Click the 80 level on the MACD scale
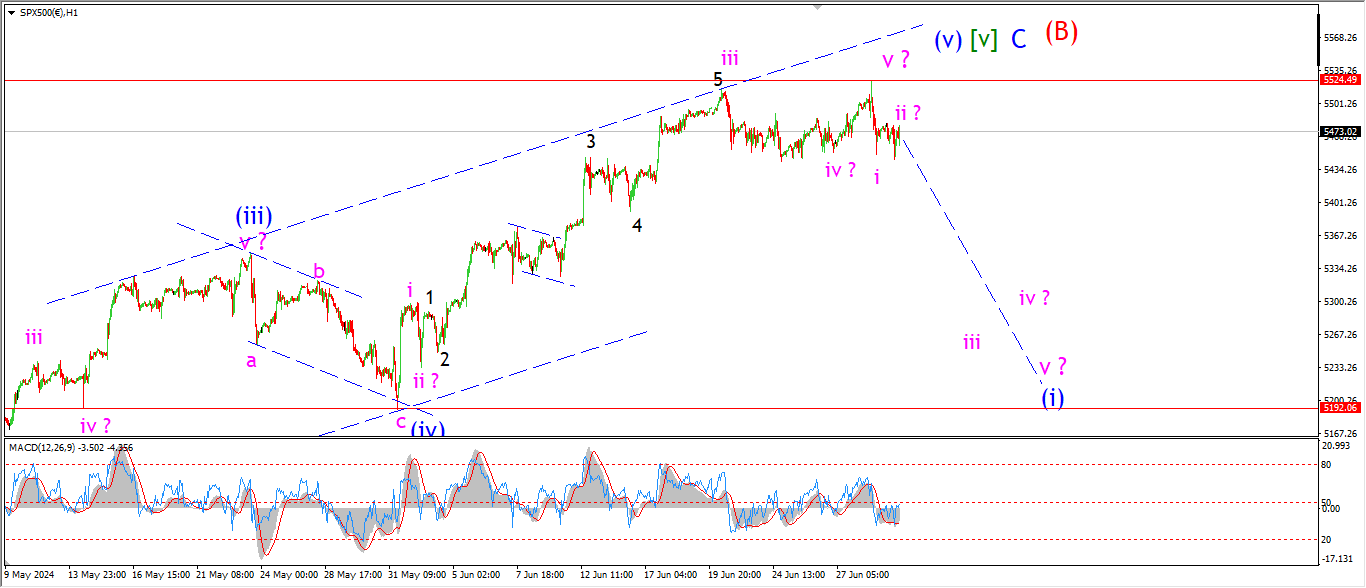The width and height of the screenshot is (1366, 588). click(1327, 465)
